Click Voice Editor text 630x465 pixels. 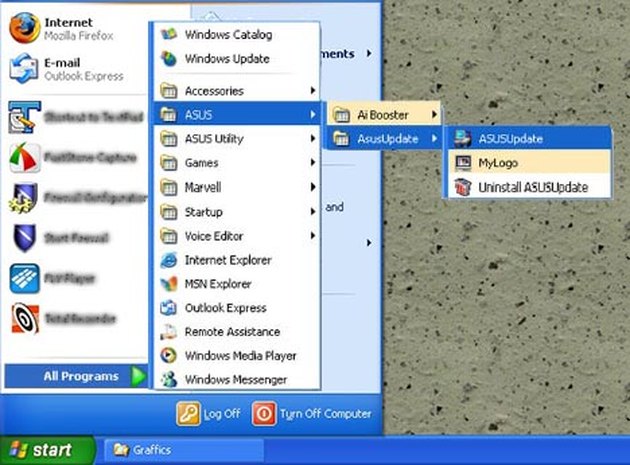coord(214,236)
